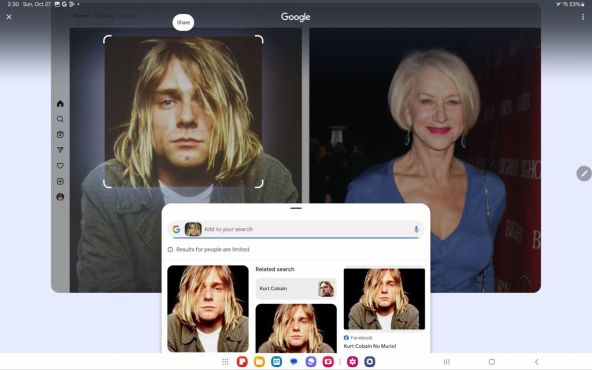Tap the Share bubble above the selection
The height and width of the screenshot is (370, 592).
click(183, 22)
